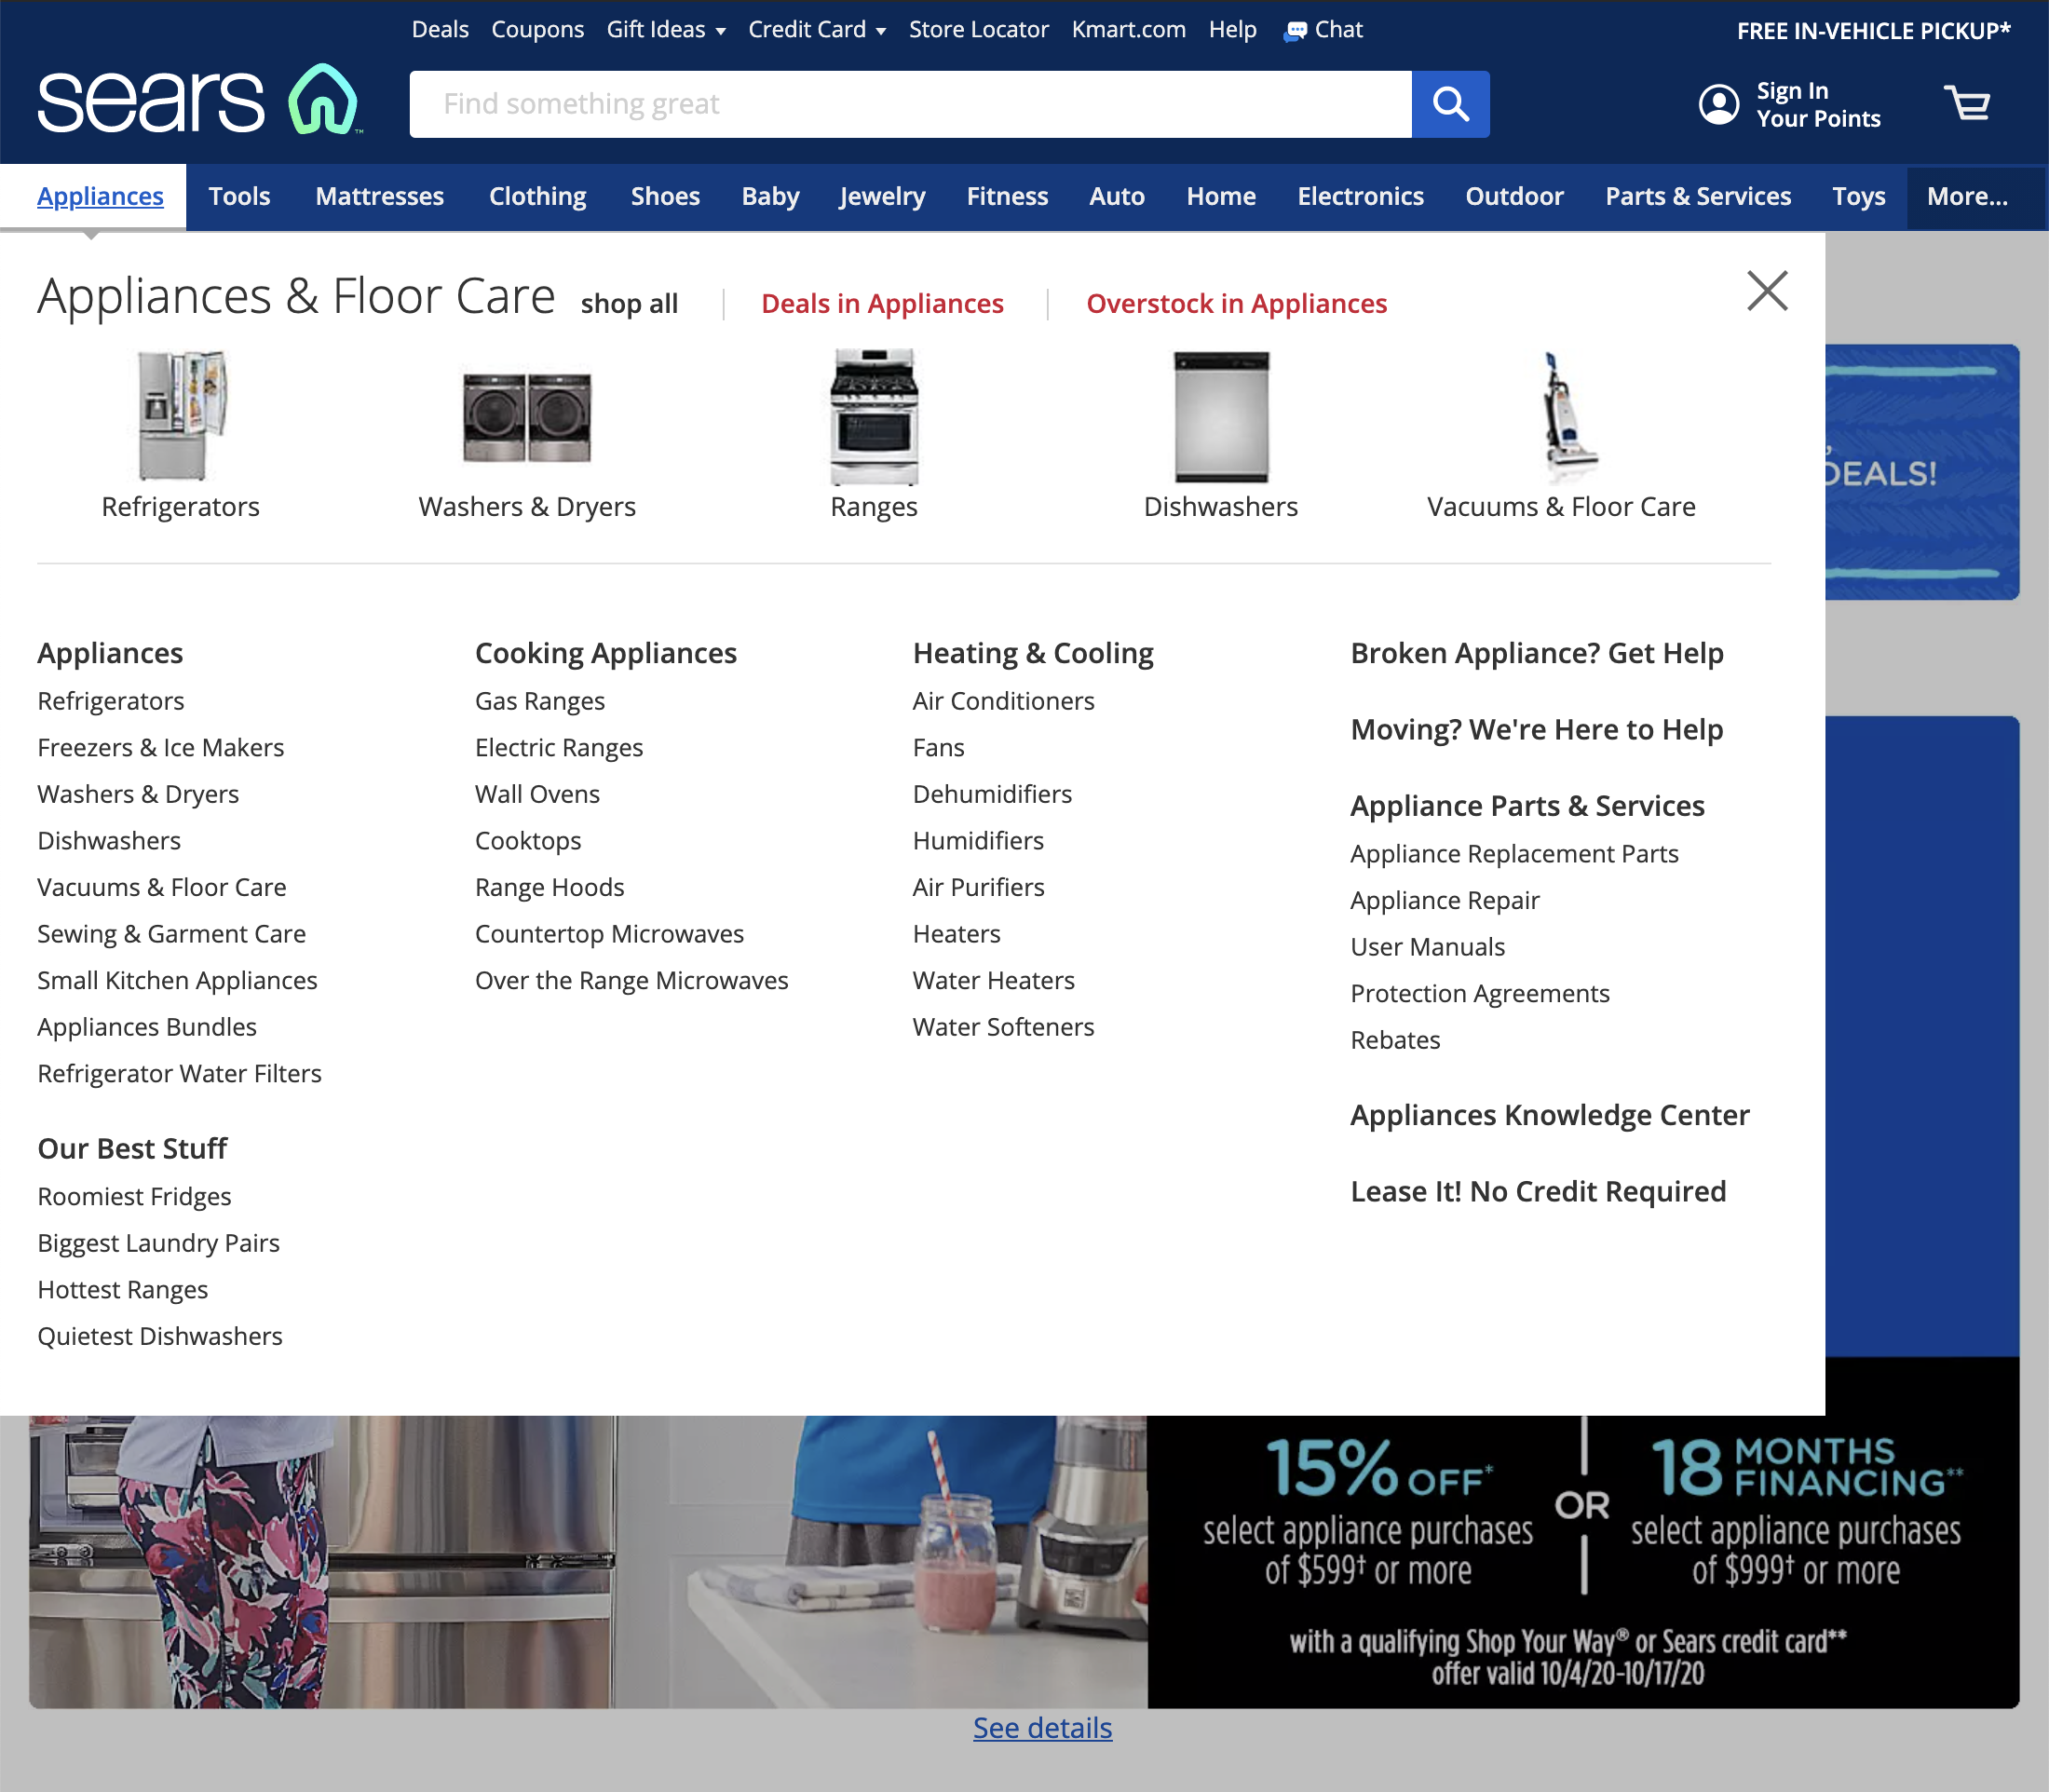
Task: Focus the Find something great search box
Action: 910,104
